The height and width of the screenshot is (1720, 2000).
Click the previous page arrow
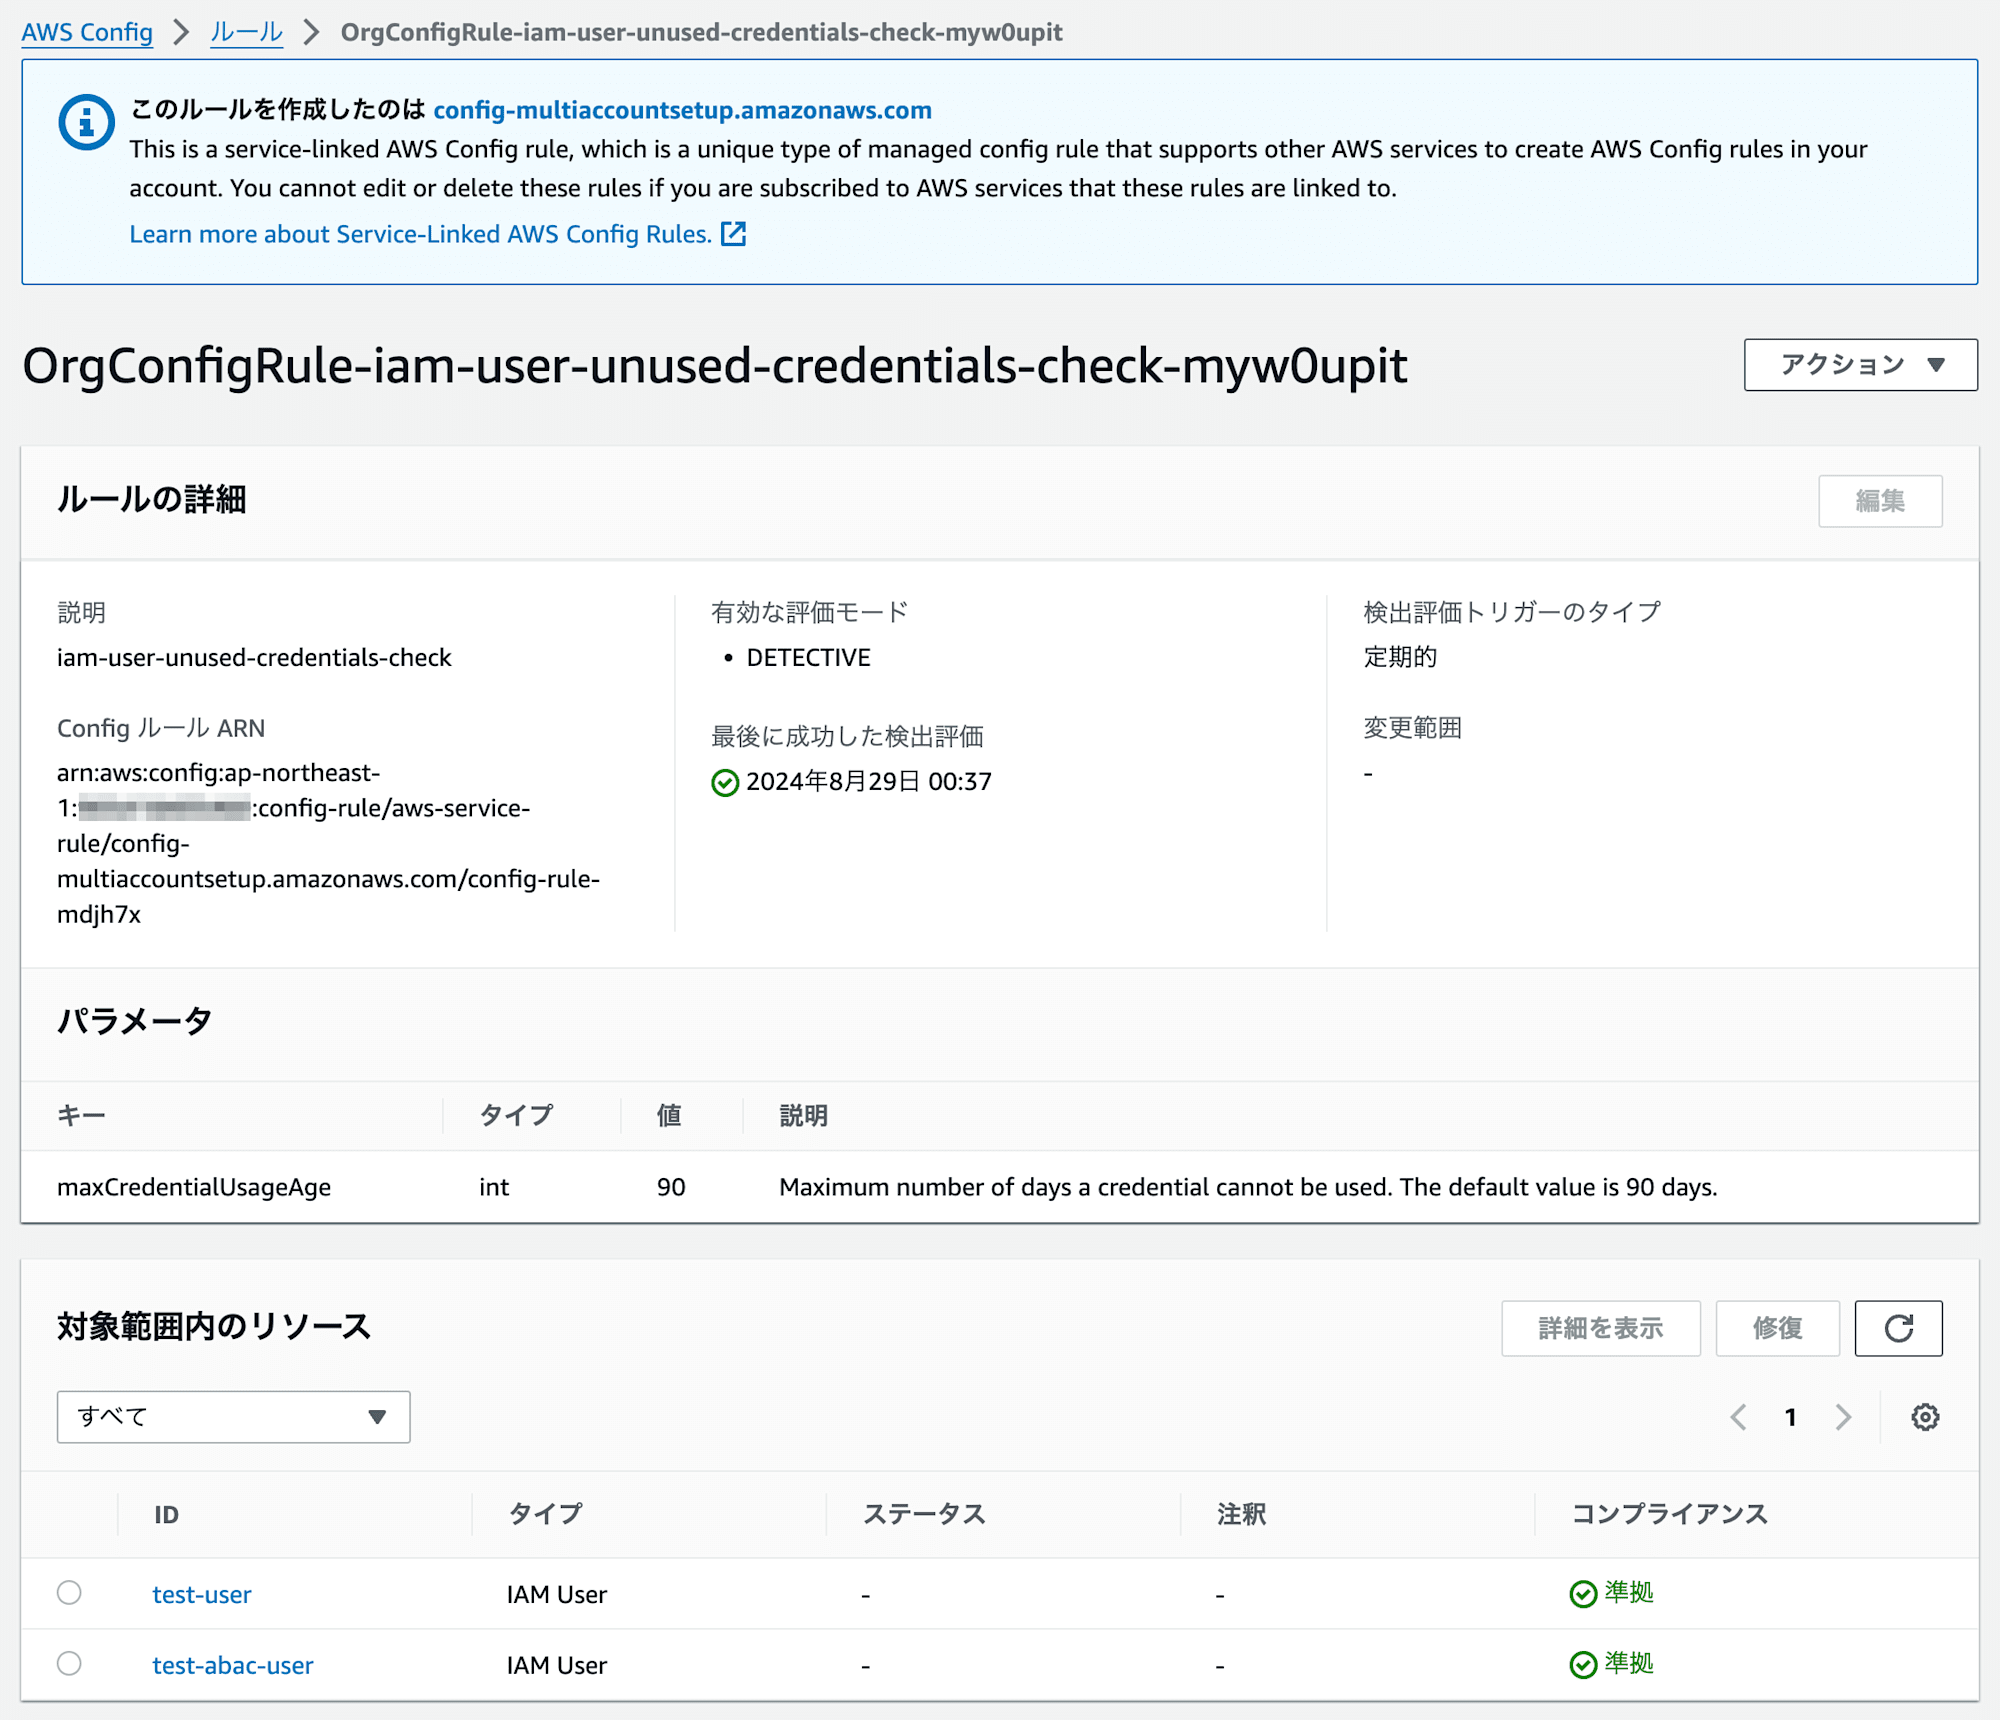pos(1739,1417)
